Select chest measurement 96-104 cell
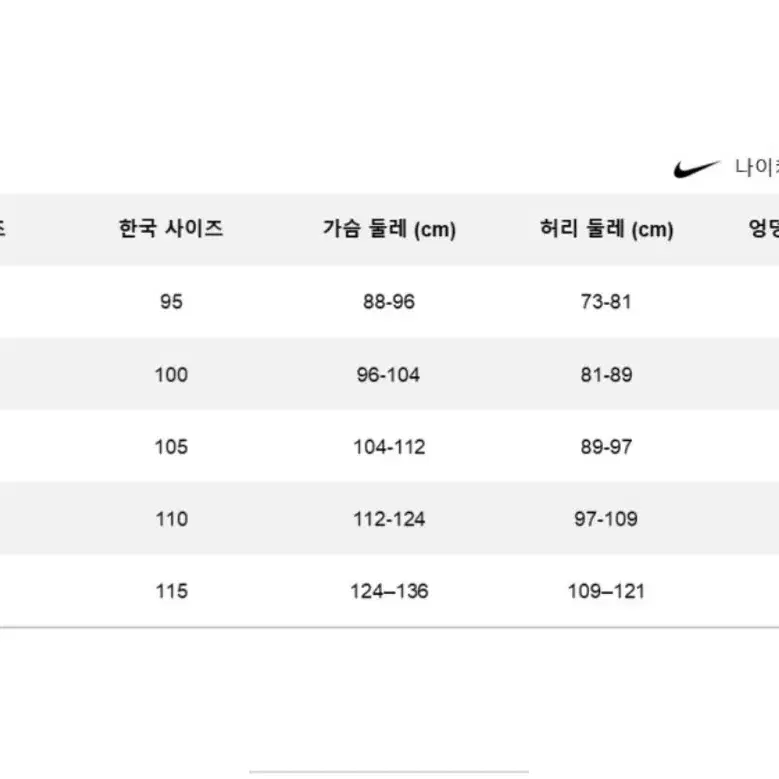 389,374
